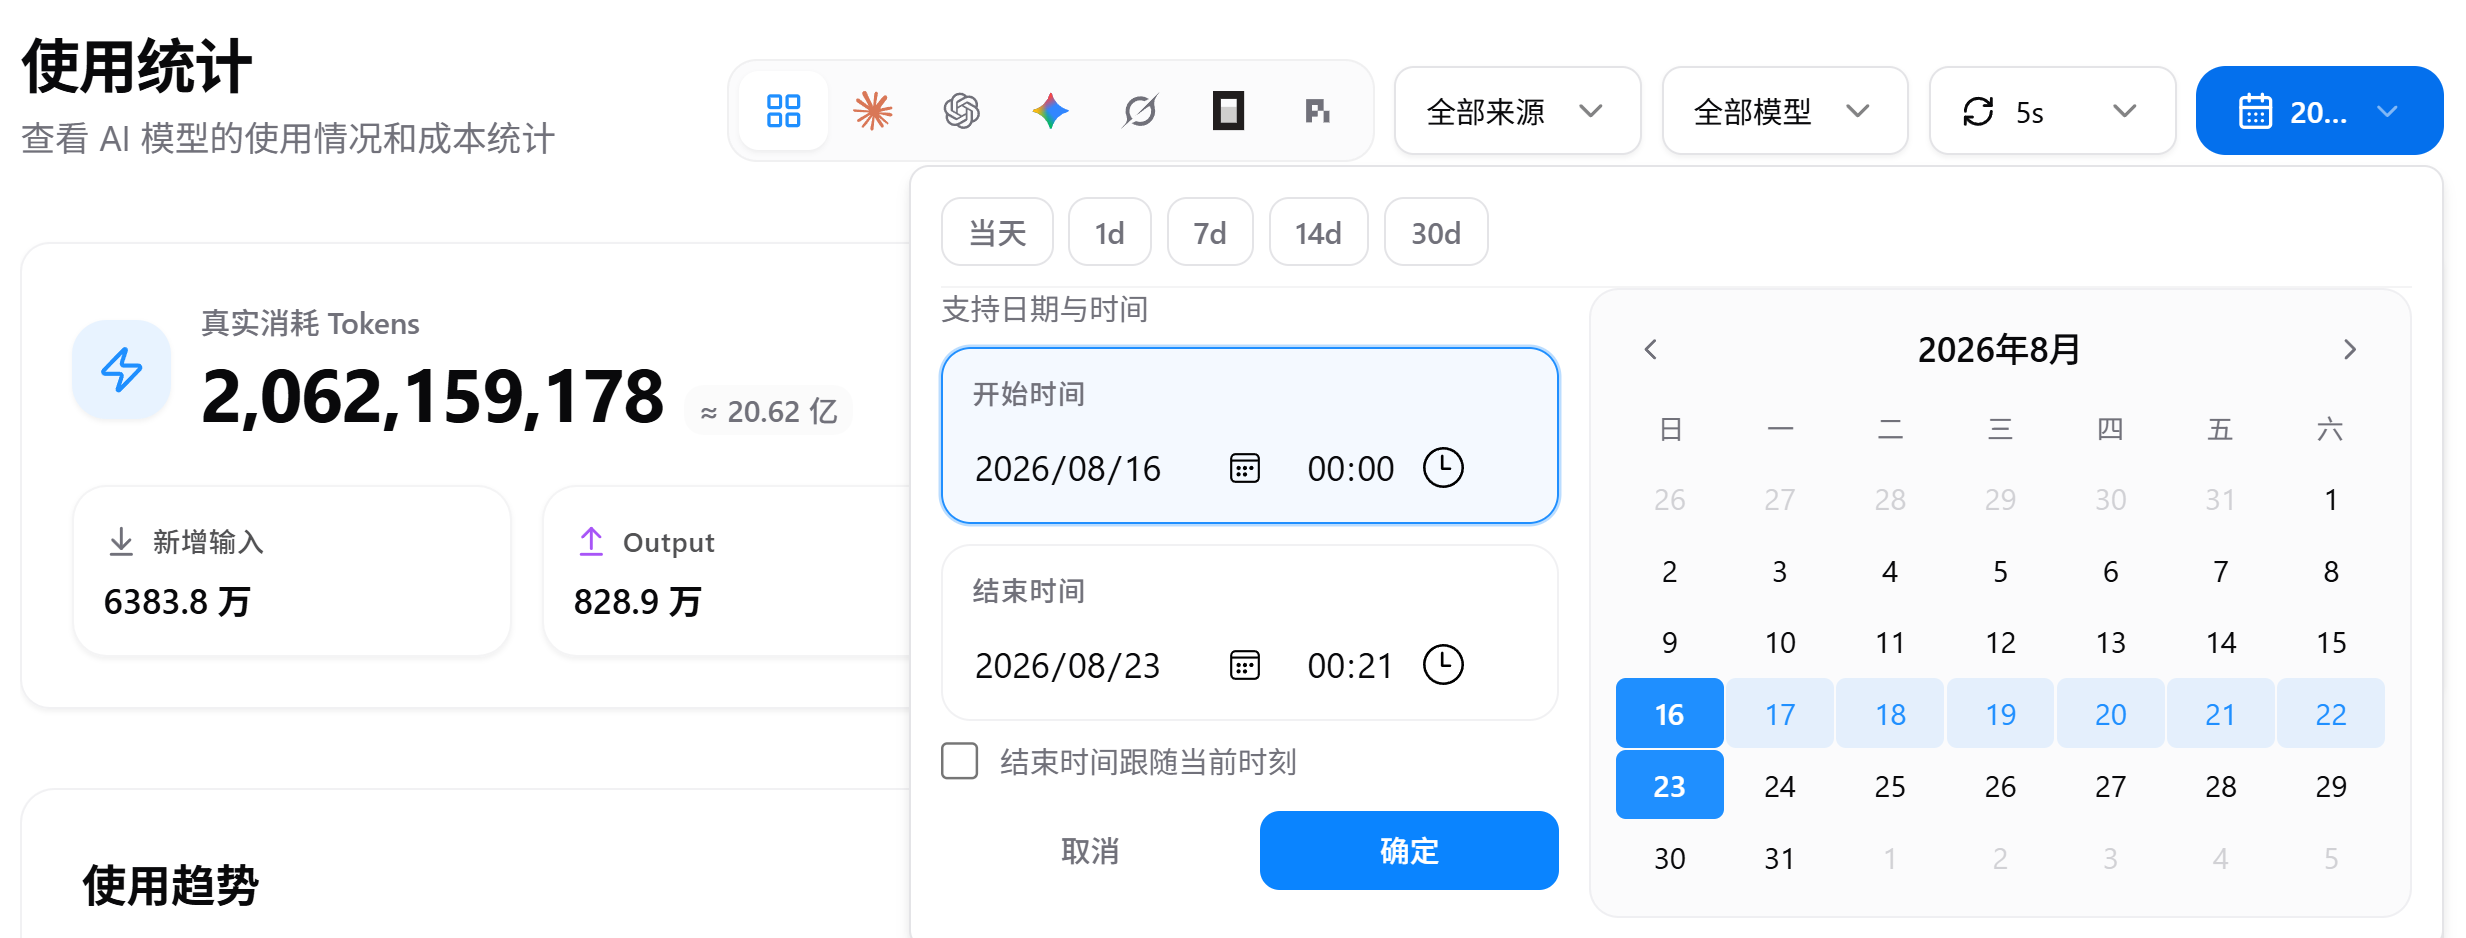Image resolution: width=2466 pixels, height=938 pixels.
Task: Select the black square provider icon
Action: click(1228, 110)
